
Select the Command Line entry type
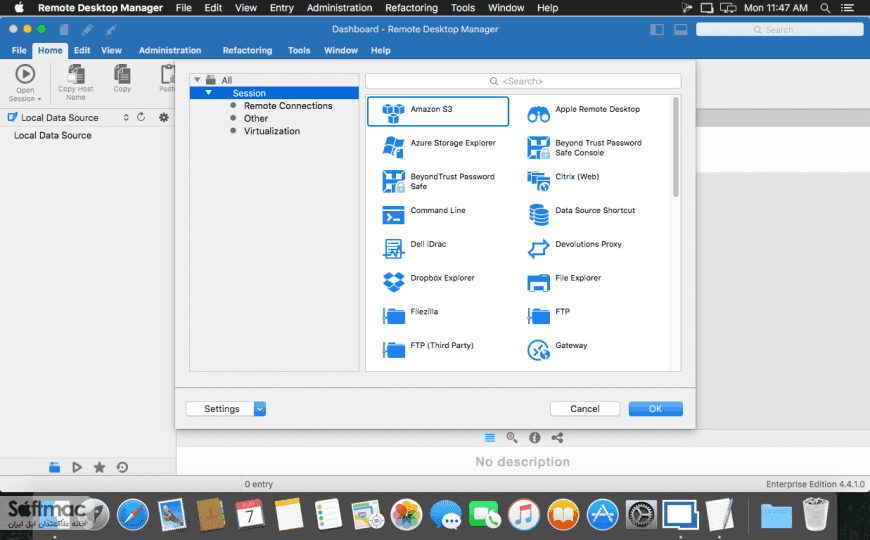point(424,214)
